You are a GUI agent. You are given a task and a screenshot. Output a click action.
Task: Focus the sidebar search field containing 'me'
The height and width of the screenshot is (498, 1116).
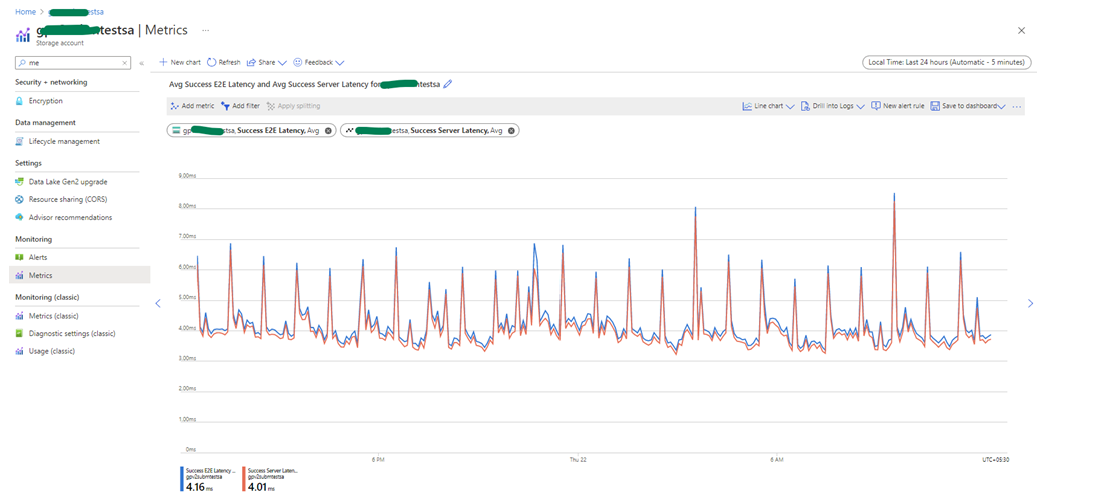(73, 63)
